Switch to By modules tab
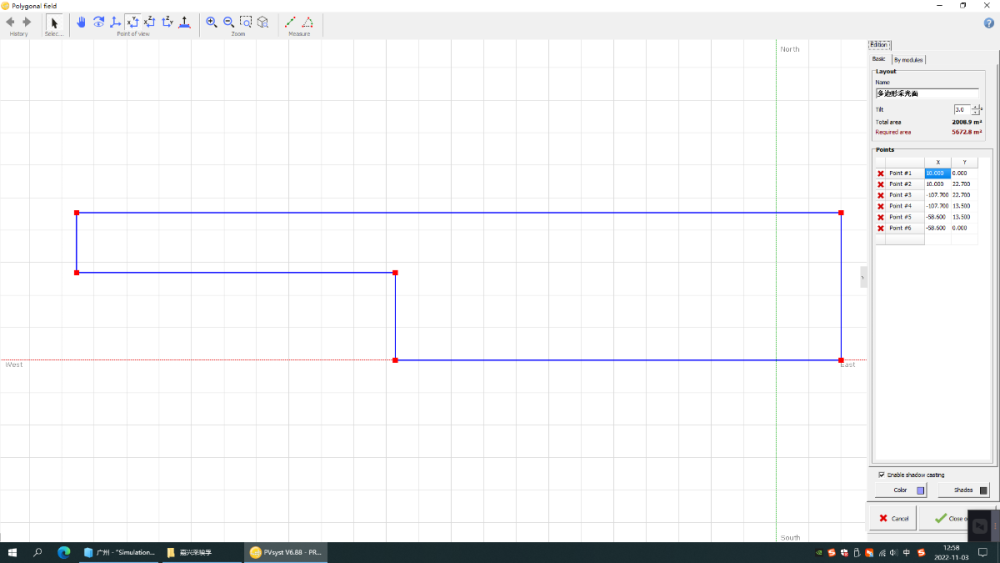This screenshot has width=1000, height=563. pyautogui.click(x=909, y=60)
